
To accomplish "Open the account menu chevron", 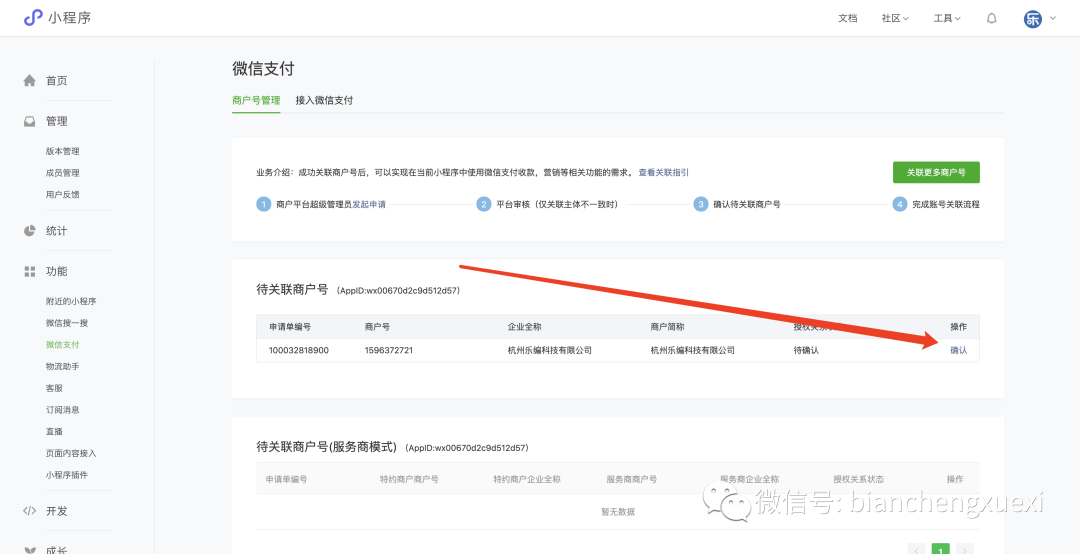I will [x=1052, y=19].
